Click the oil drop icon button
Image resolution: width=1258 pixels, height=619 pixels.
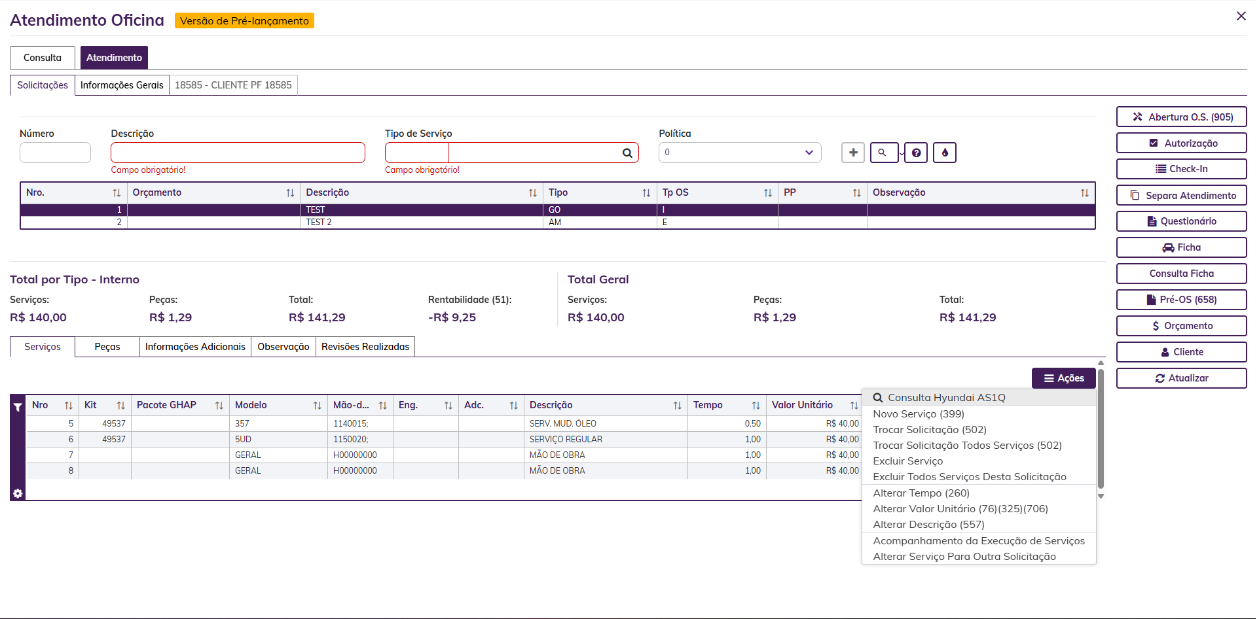(x=945, y=152)
